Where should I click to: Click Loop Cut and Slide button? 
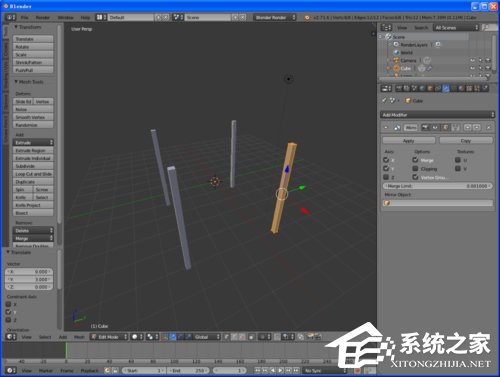(x=33, y=174)
